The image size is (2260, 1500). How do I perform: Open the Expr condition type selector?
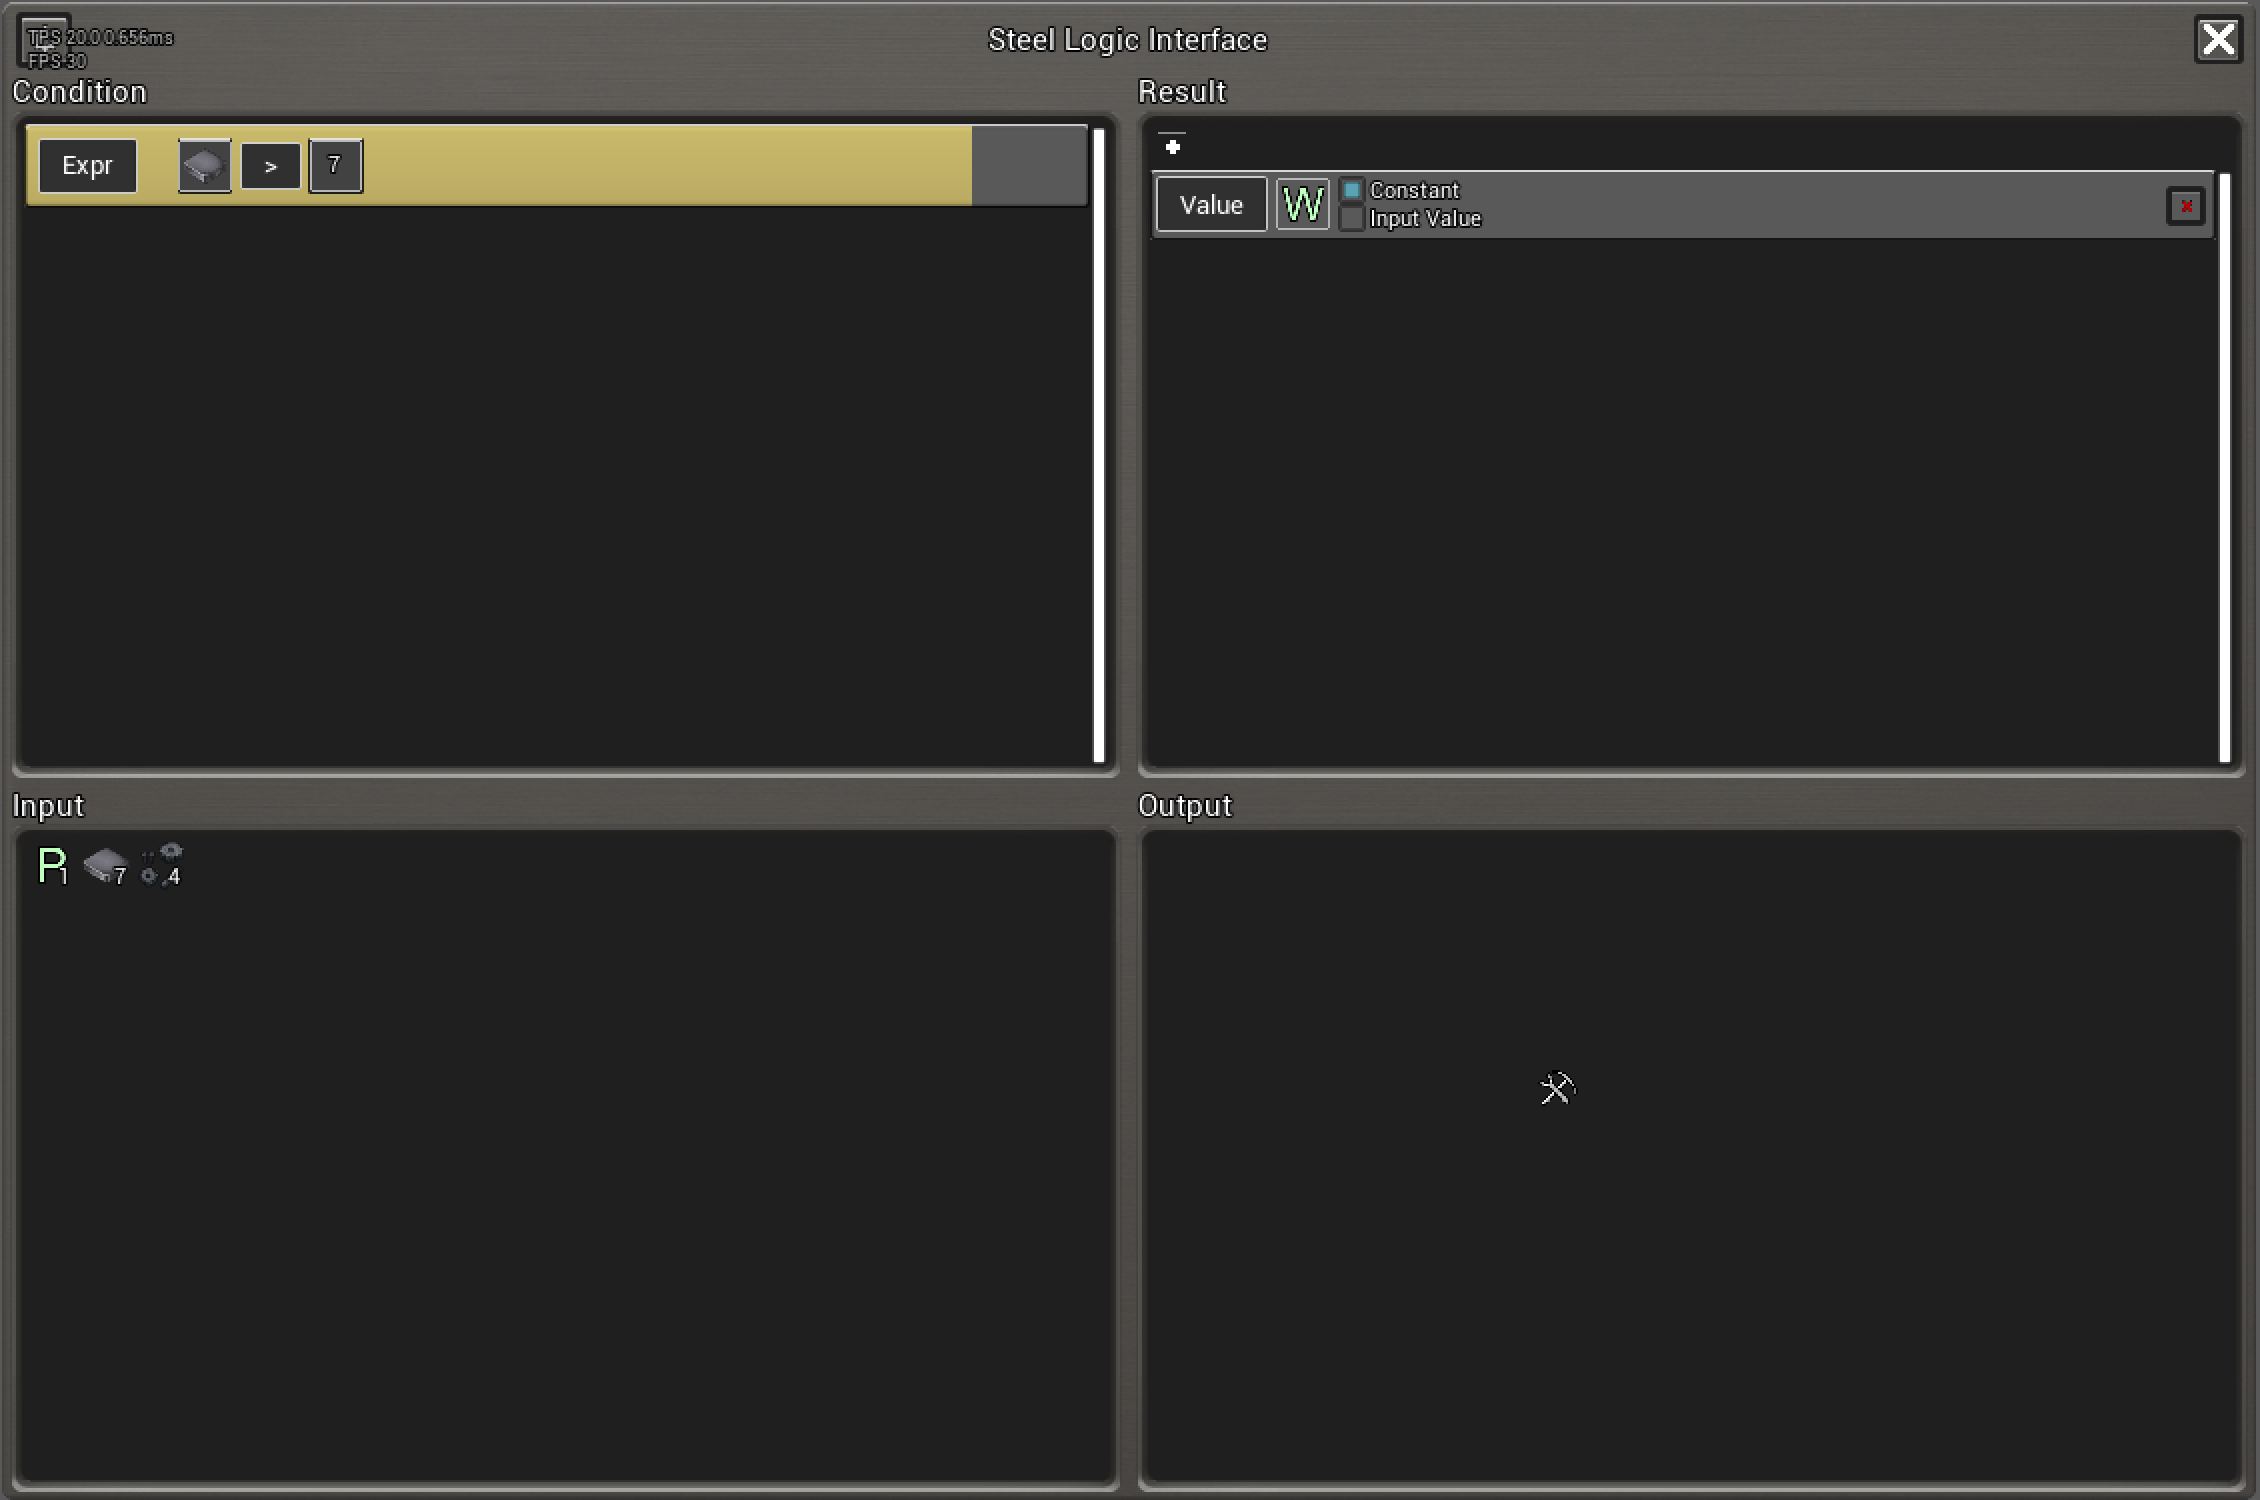coord(88,166)
